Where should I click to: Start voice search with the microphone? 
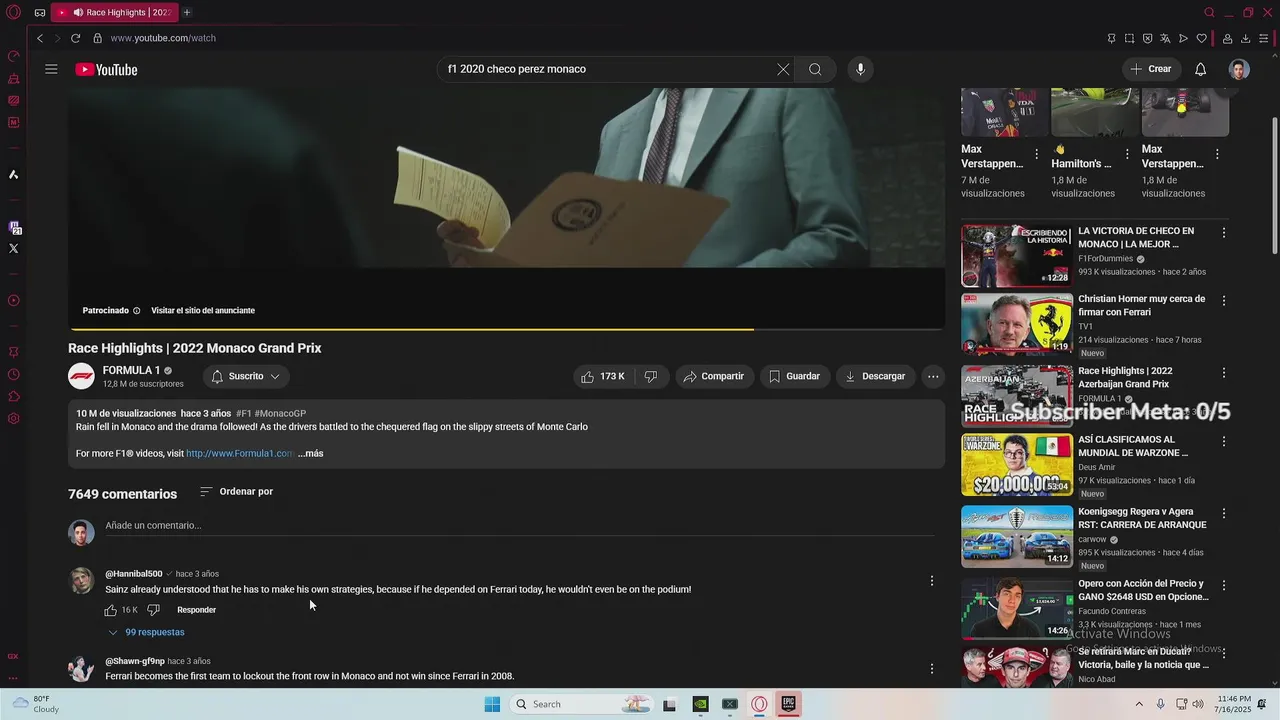click(860, 69)
